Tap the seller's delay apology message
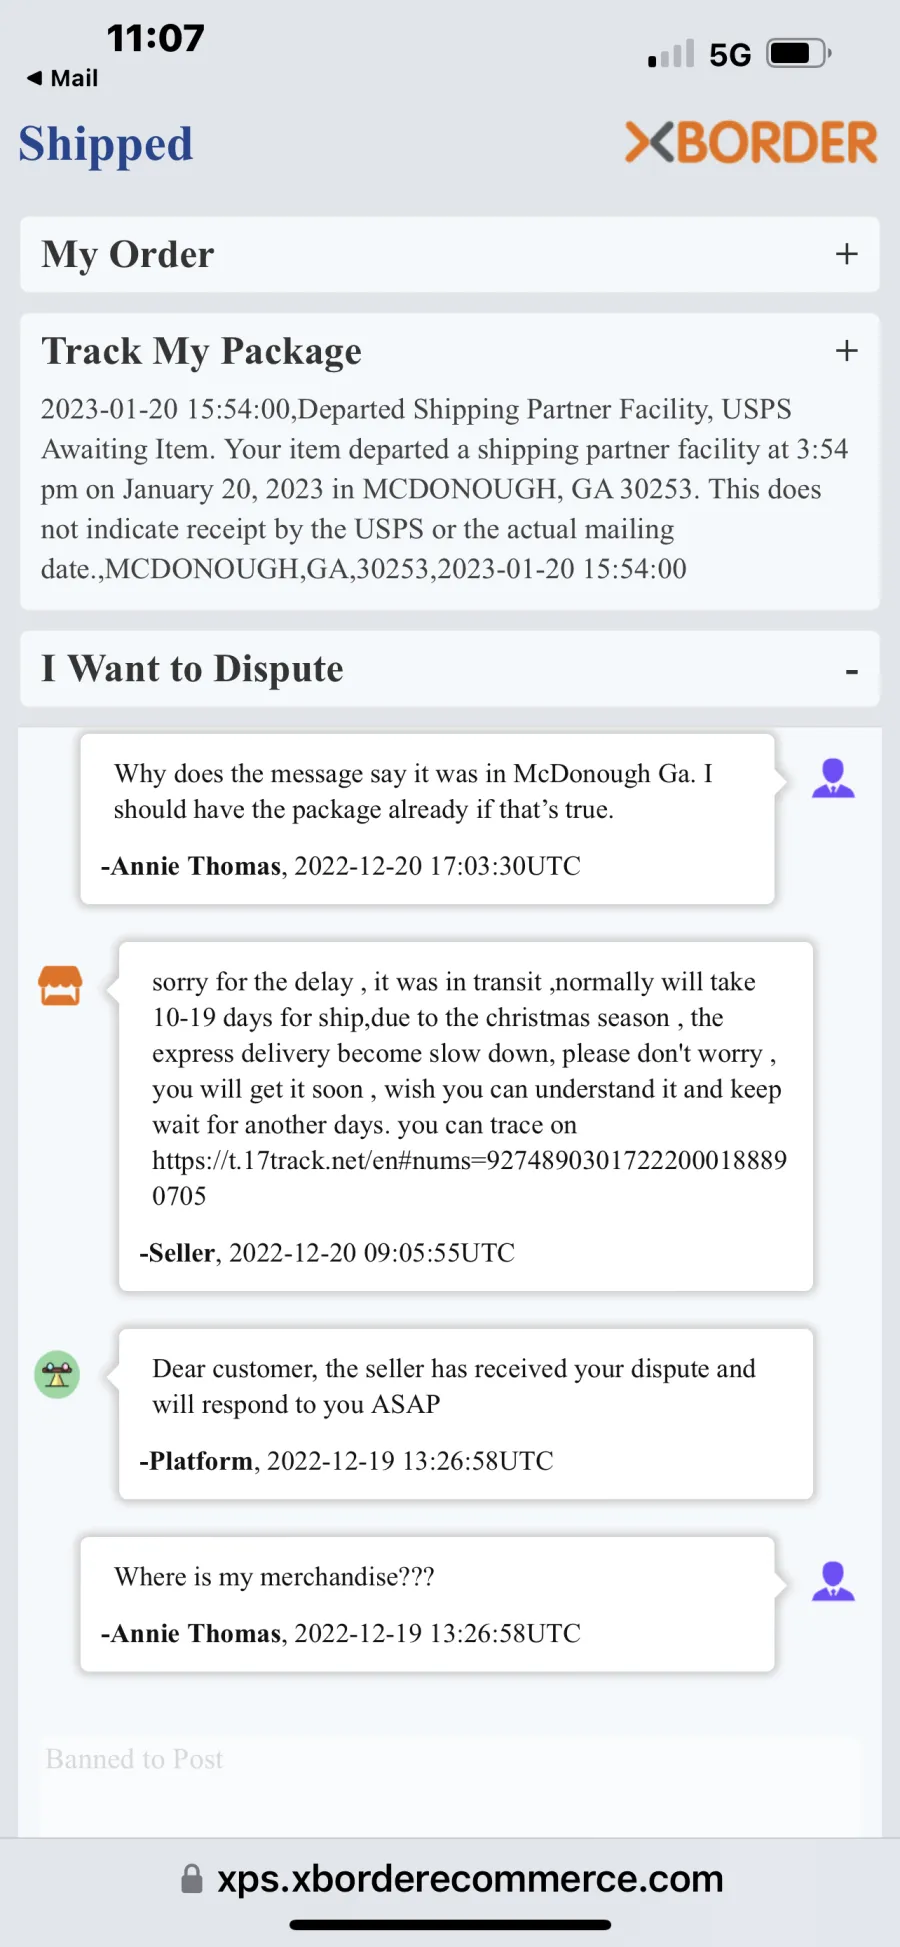 click(x=466, y=1116)
